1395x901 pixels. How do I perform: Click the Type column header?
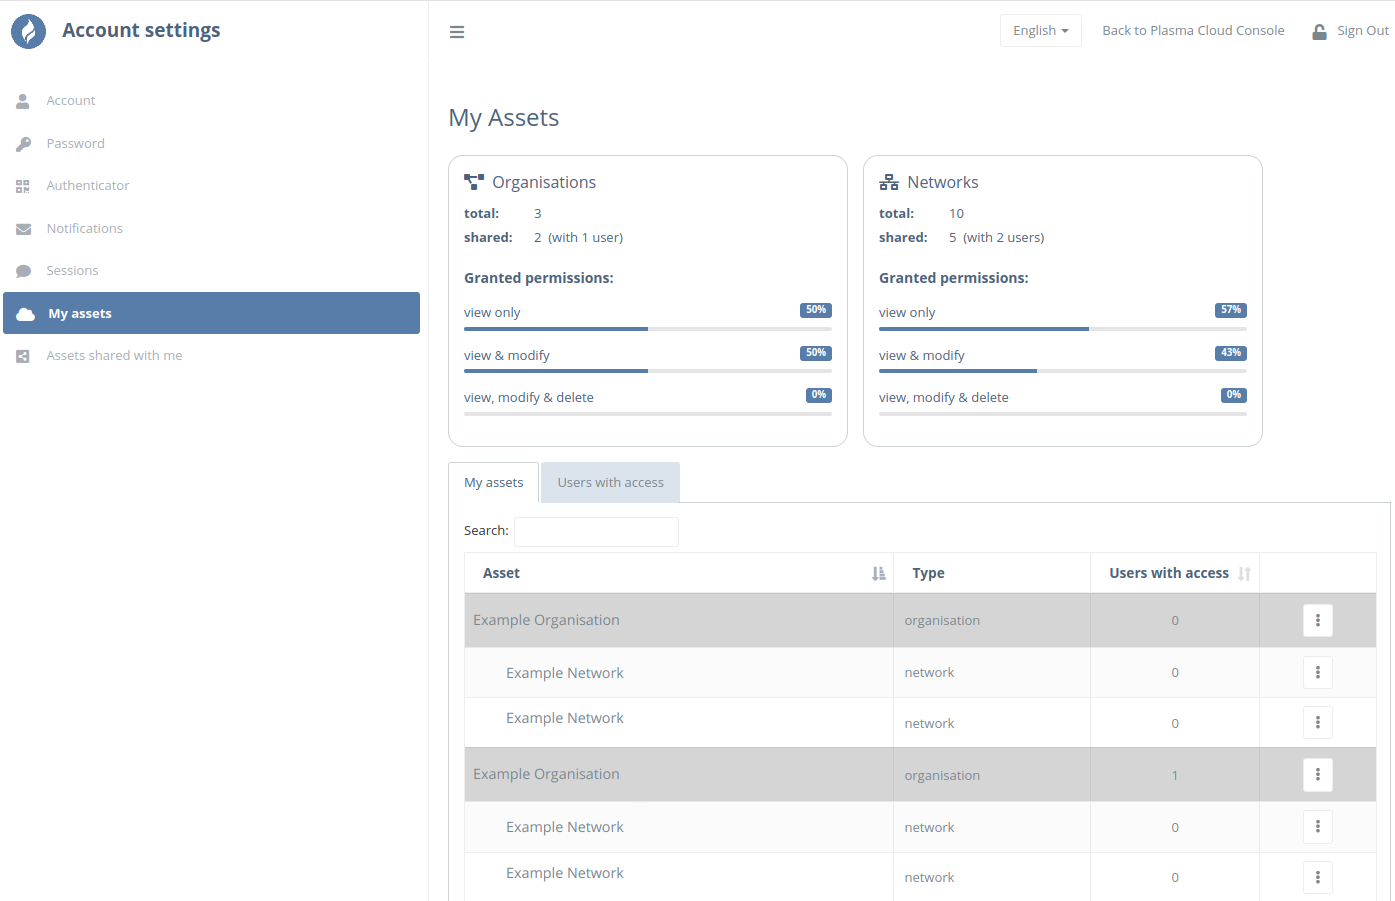tap(991, 573)
